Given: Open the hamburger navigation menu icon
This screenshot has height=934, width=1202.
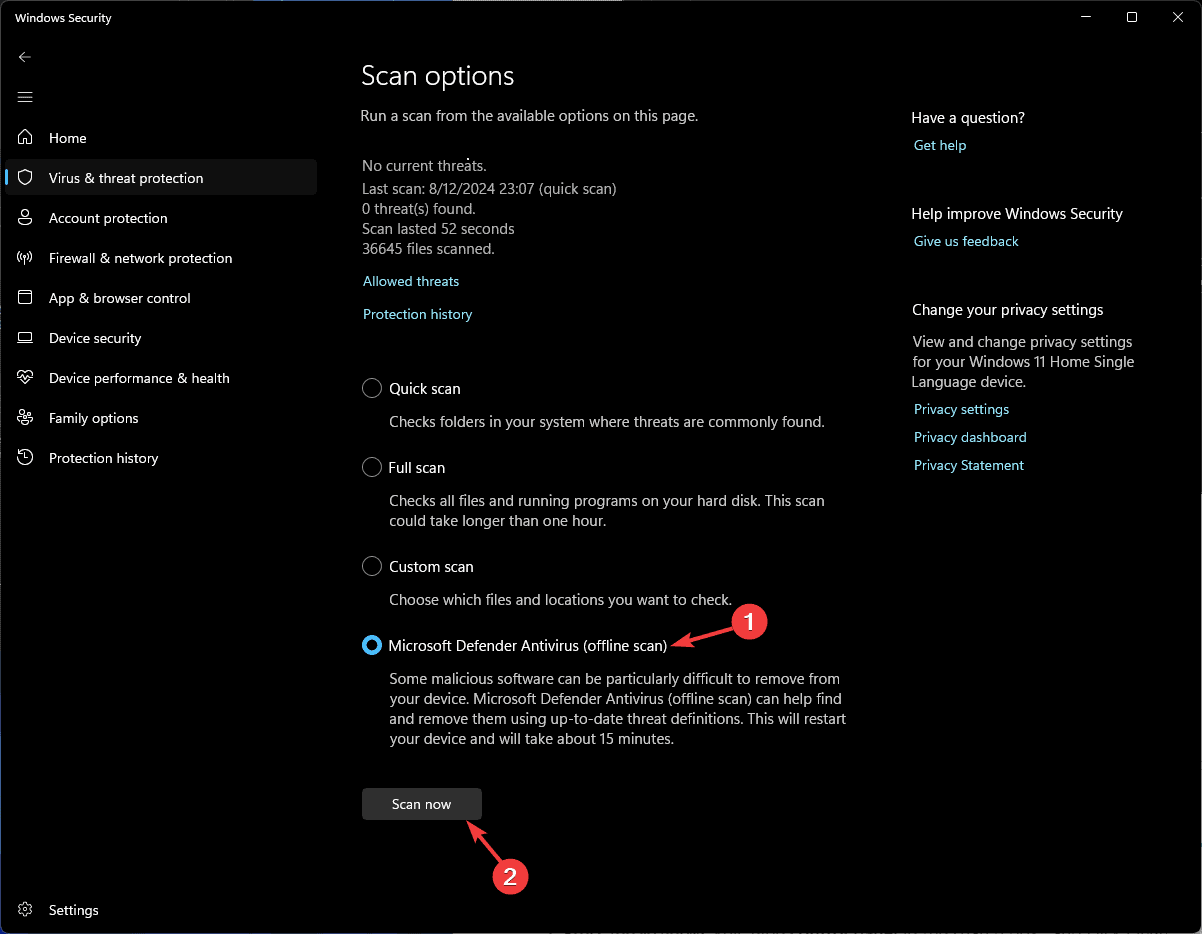Looking at the screenshot, I should pyautogui.click(x=25, y=97).
